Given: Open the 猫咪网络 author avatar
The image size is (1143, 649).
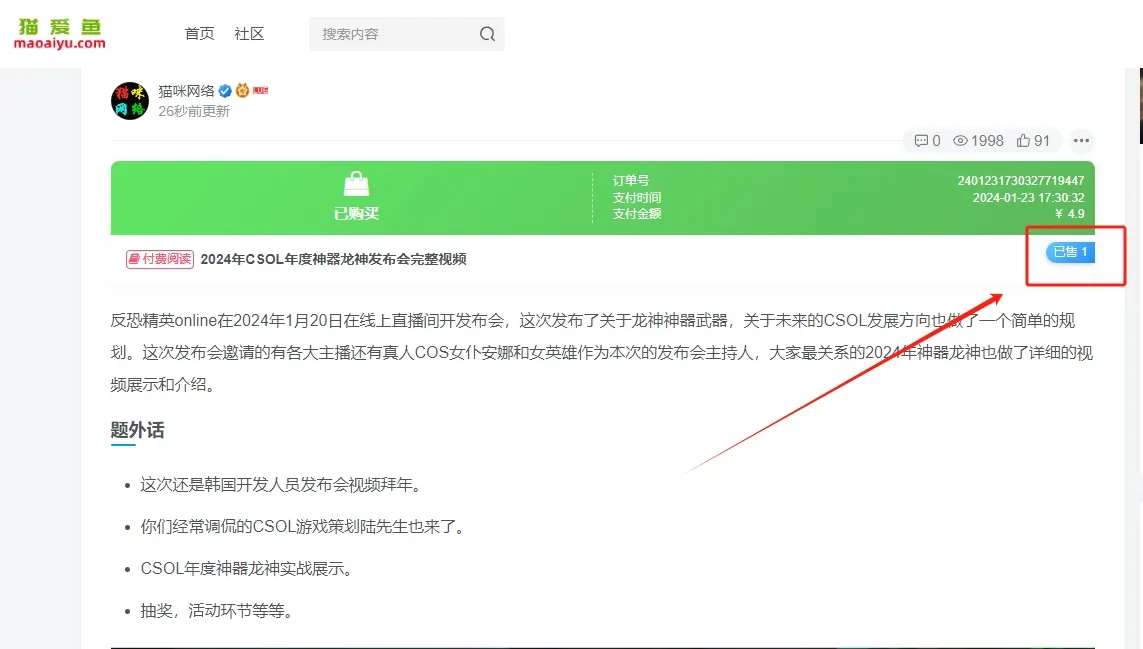Looking at the screenshot, I should click(130, 101).
